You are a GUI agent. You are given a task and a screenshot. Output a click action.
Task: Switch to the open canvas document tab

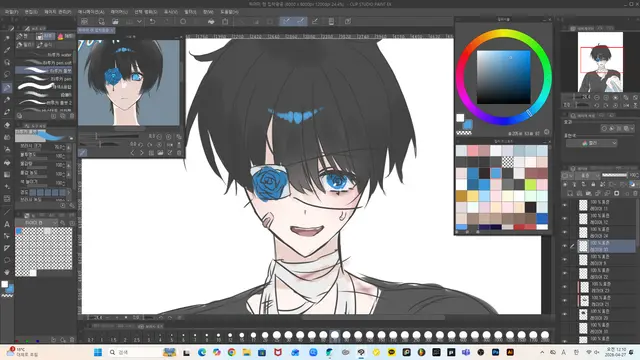[96, 30]
